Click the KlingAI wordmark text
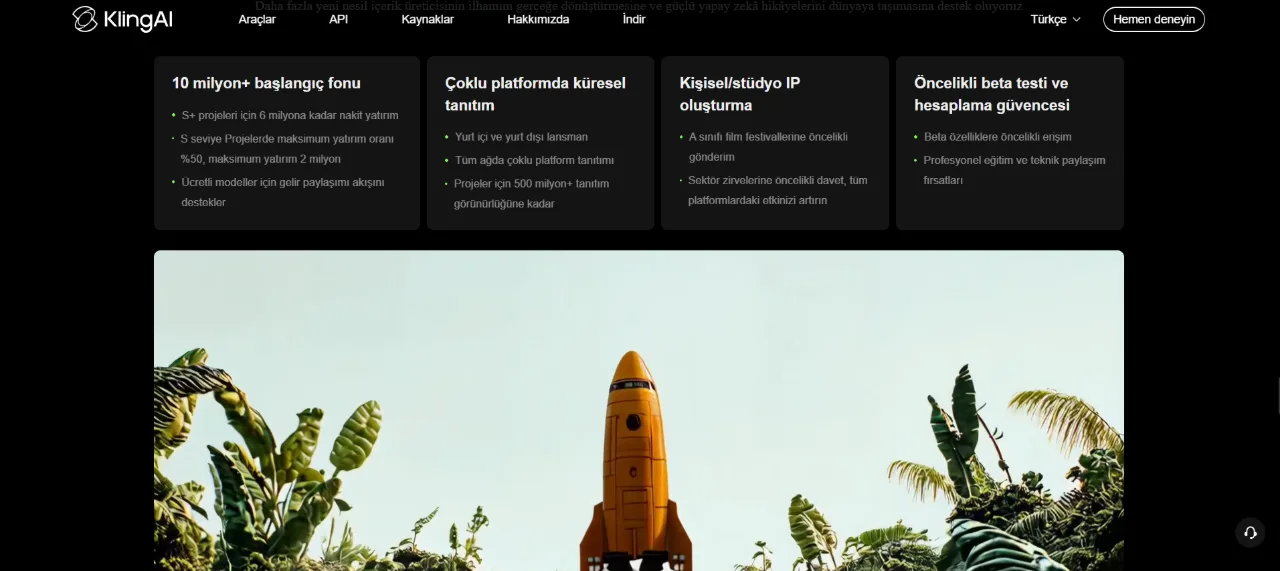 pos(138,20)
